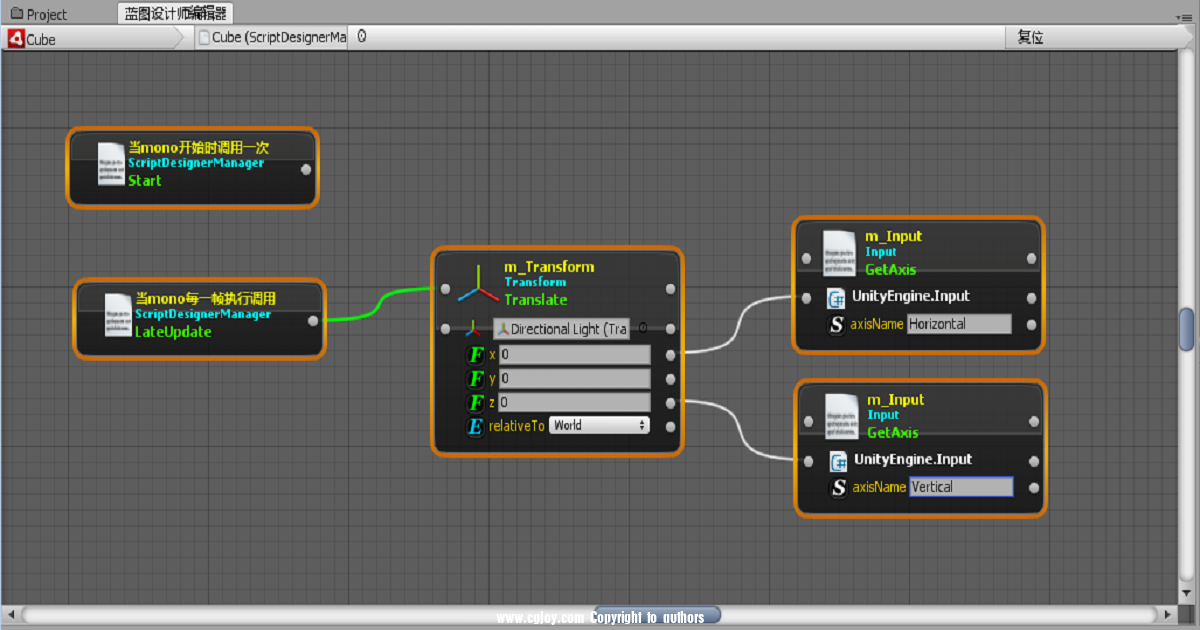Toggle the lock icon next to the breadcrumb bar
Image resolution: width=1200 pixels, height=630 pixels.
[x=360, y=37]
